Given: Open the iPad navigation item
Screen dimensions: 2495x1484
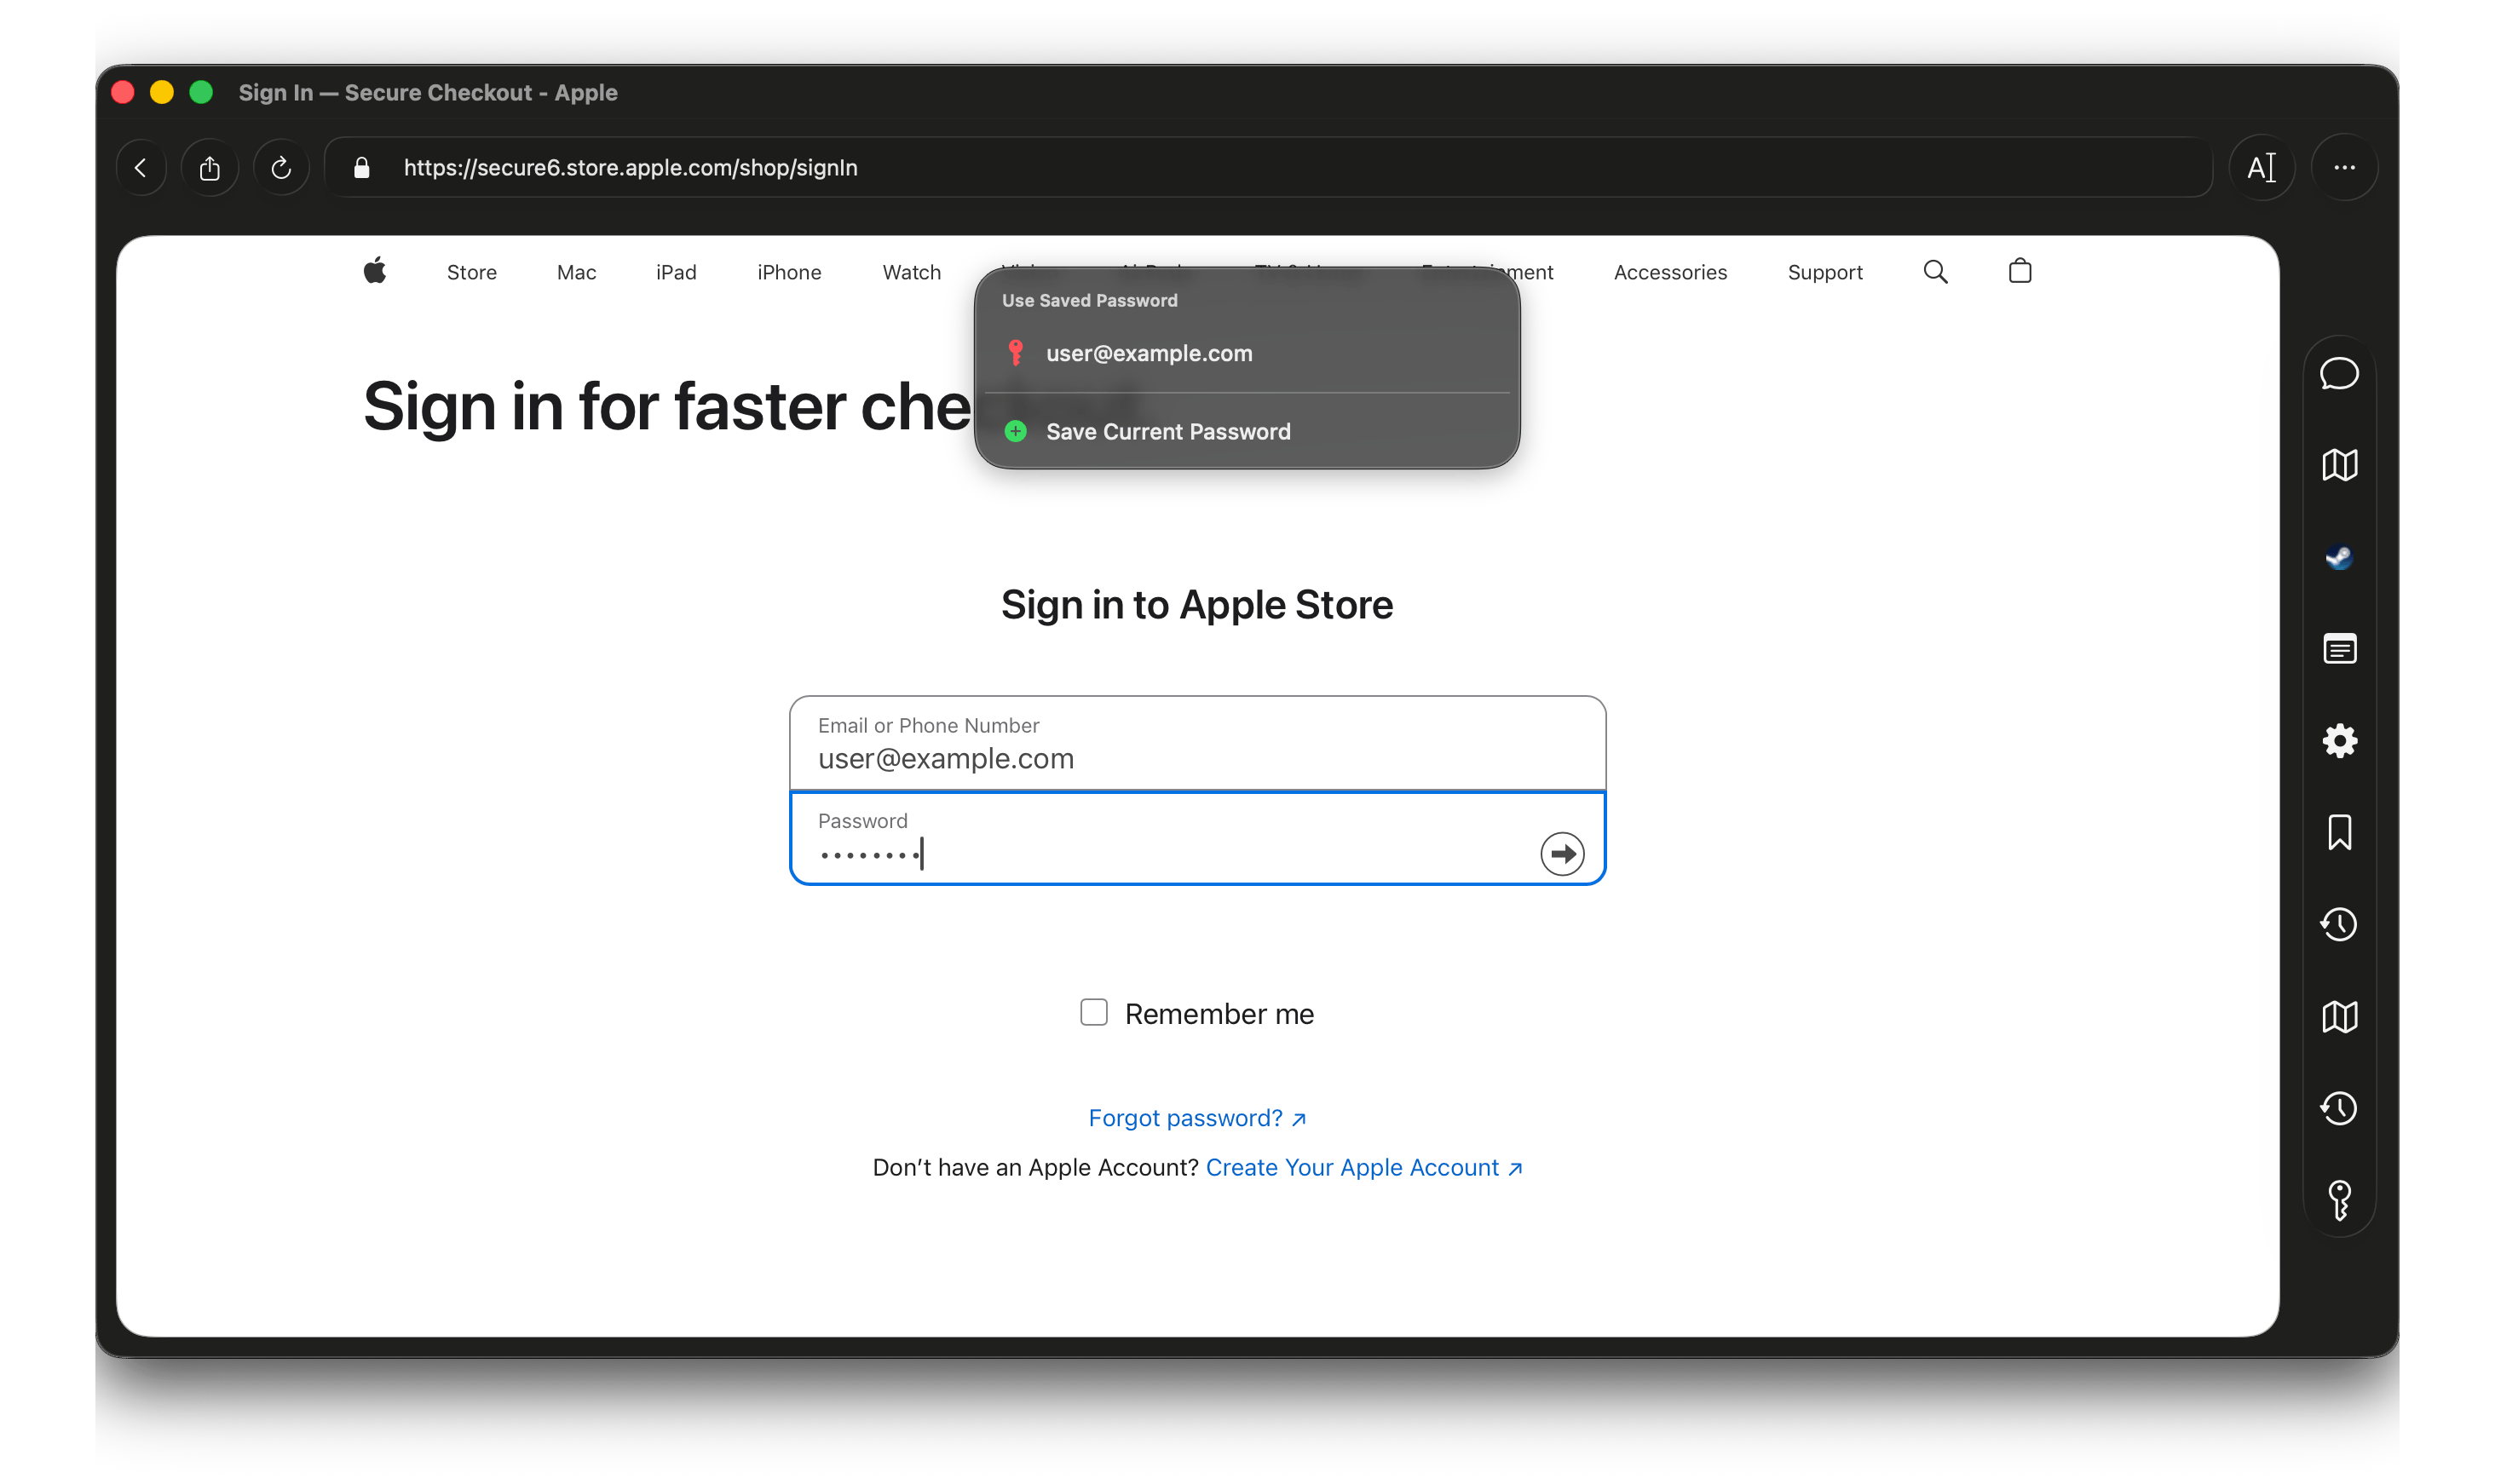Looking at the screenshot, I should (x=676, y=272).
